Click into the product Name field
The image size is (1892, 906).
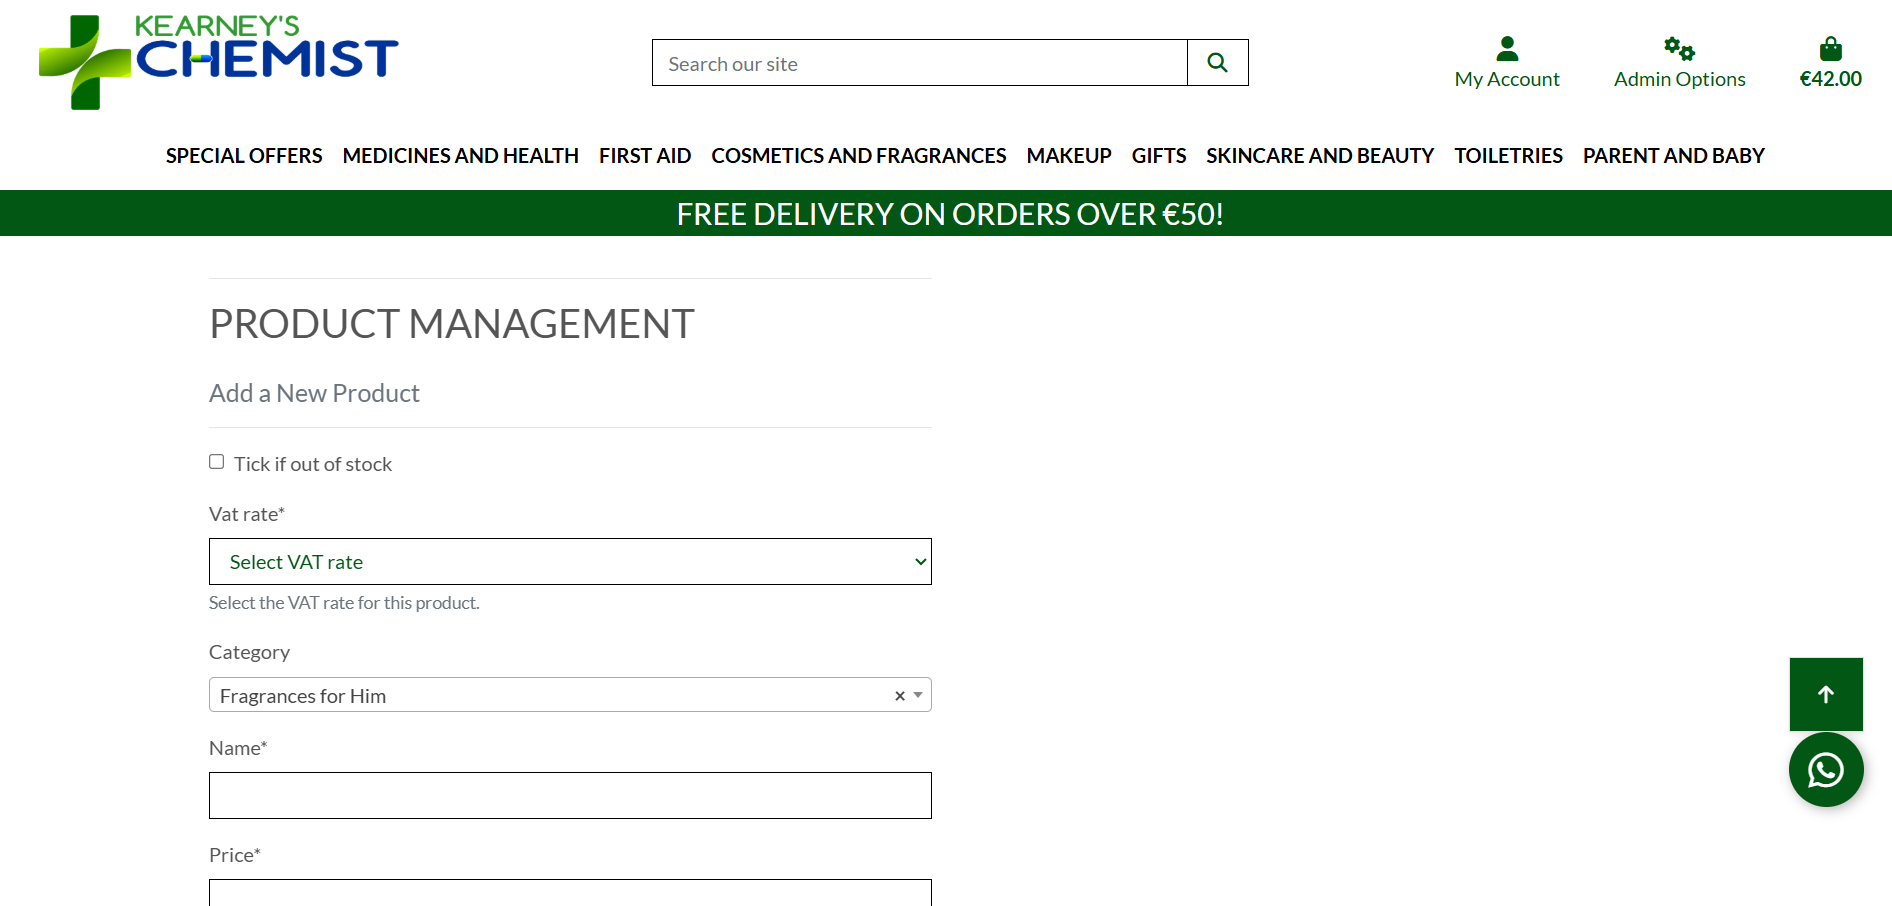[570, 795]
